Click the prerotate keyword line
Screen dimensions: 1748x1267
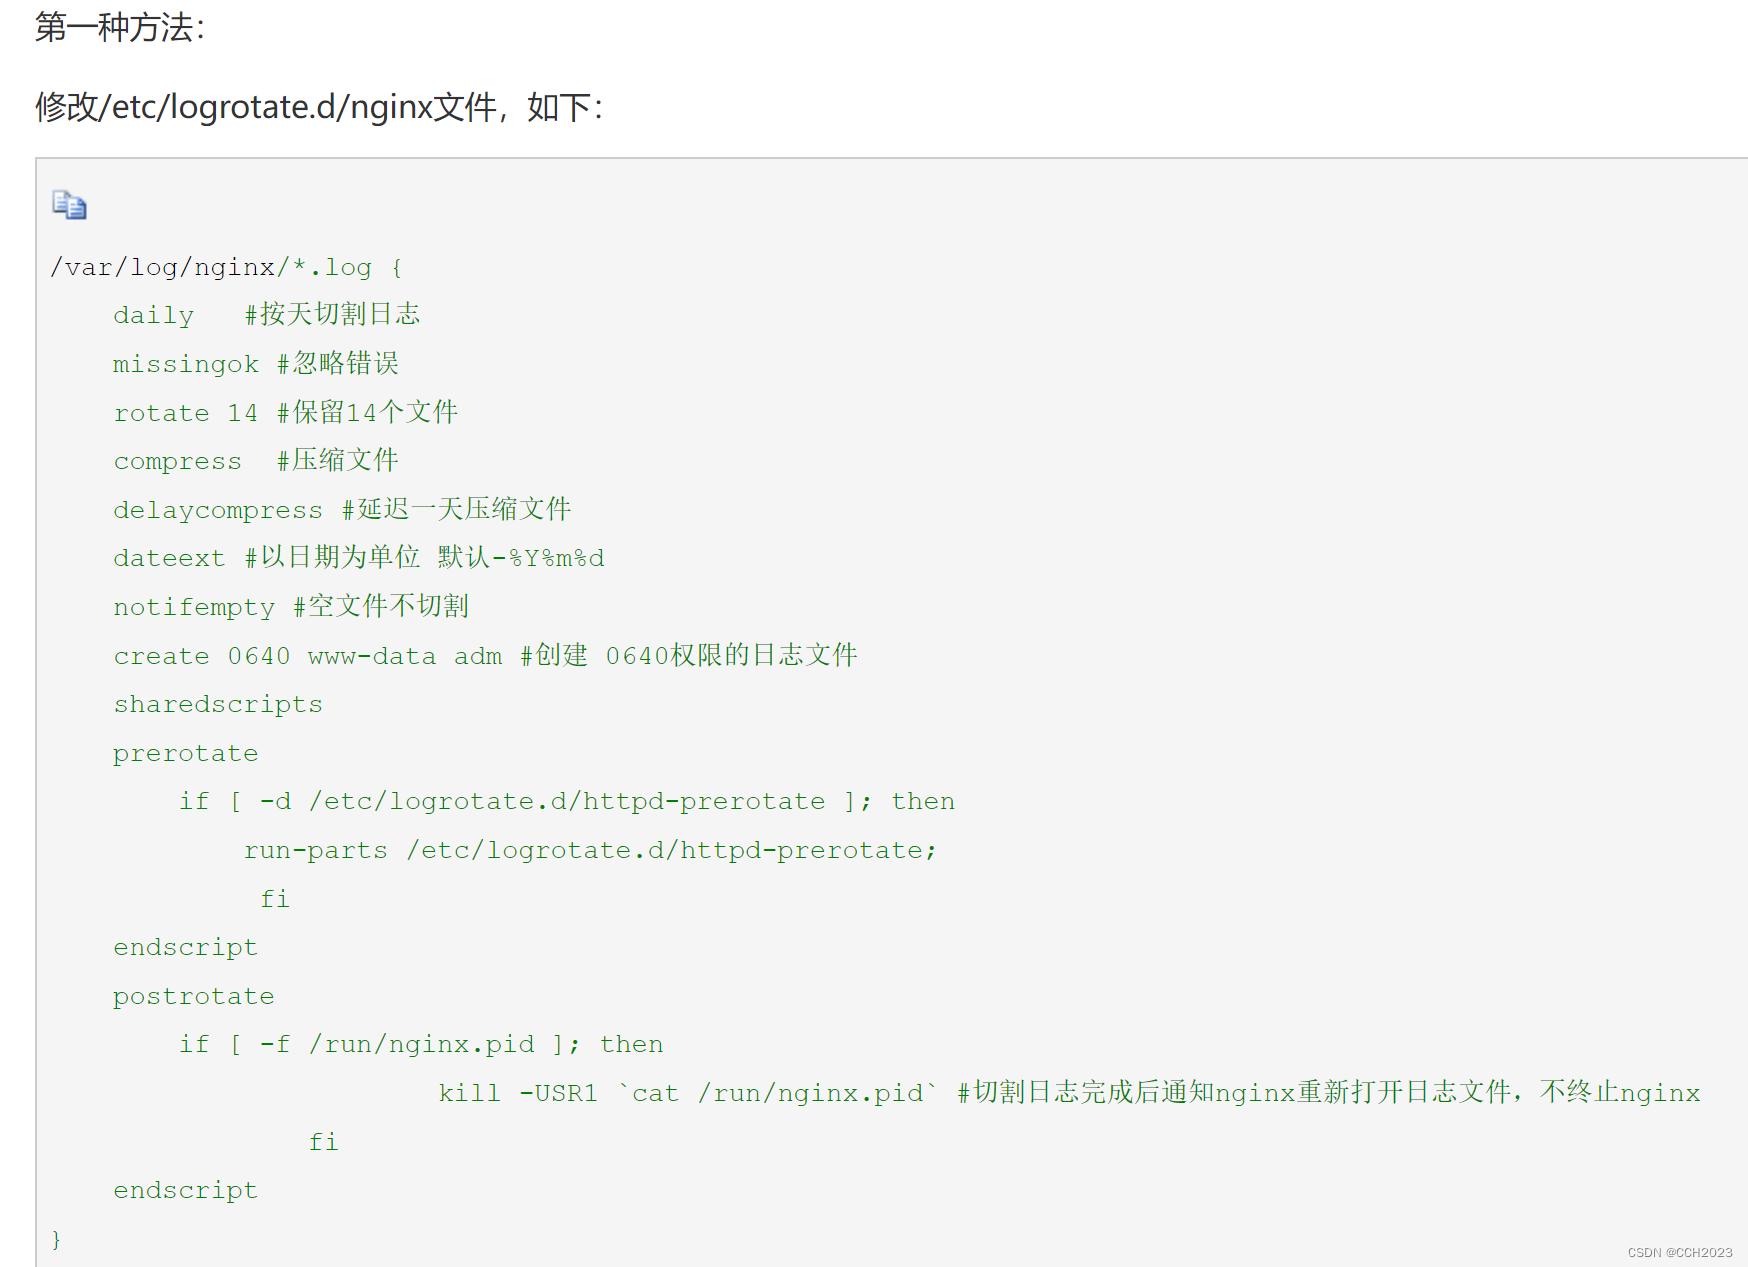pos(185,753)
